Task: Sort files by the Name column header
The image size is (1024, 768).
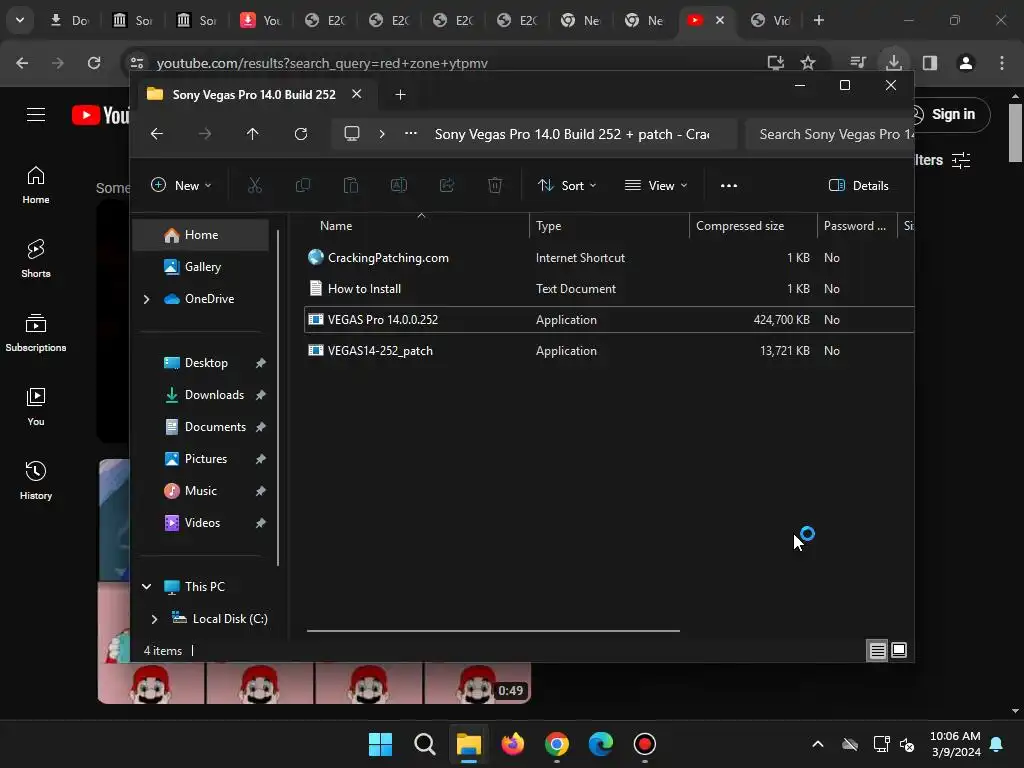Action: tap(417, 226)
